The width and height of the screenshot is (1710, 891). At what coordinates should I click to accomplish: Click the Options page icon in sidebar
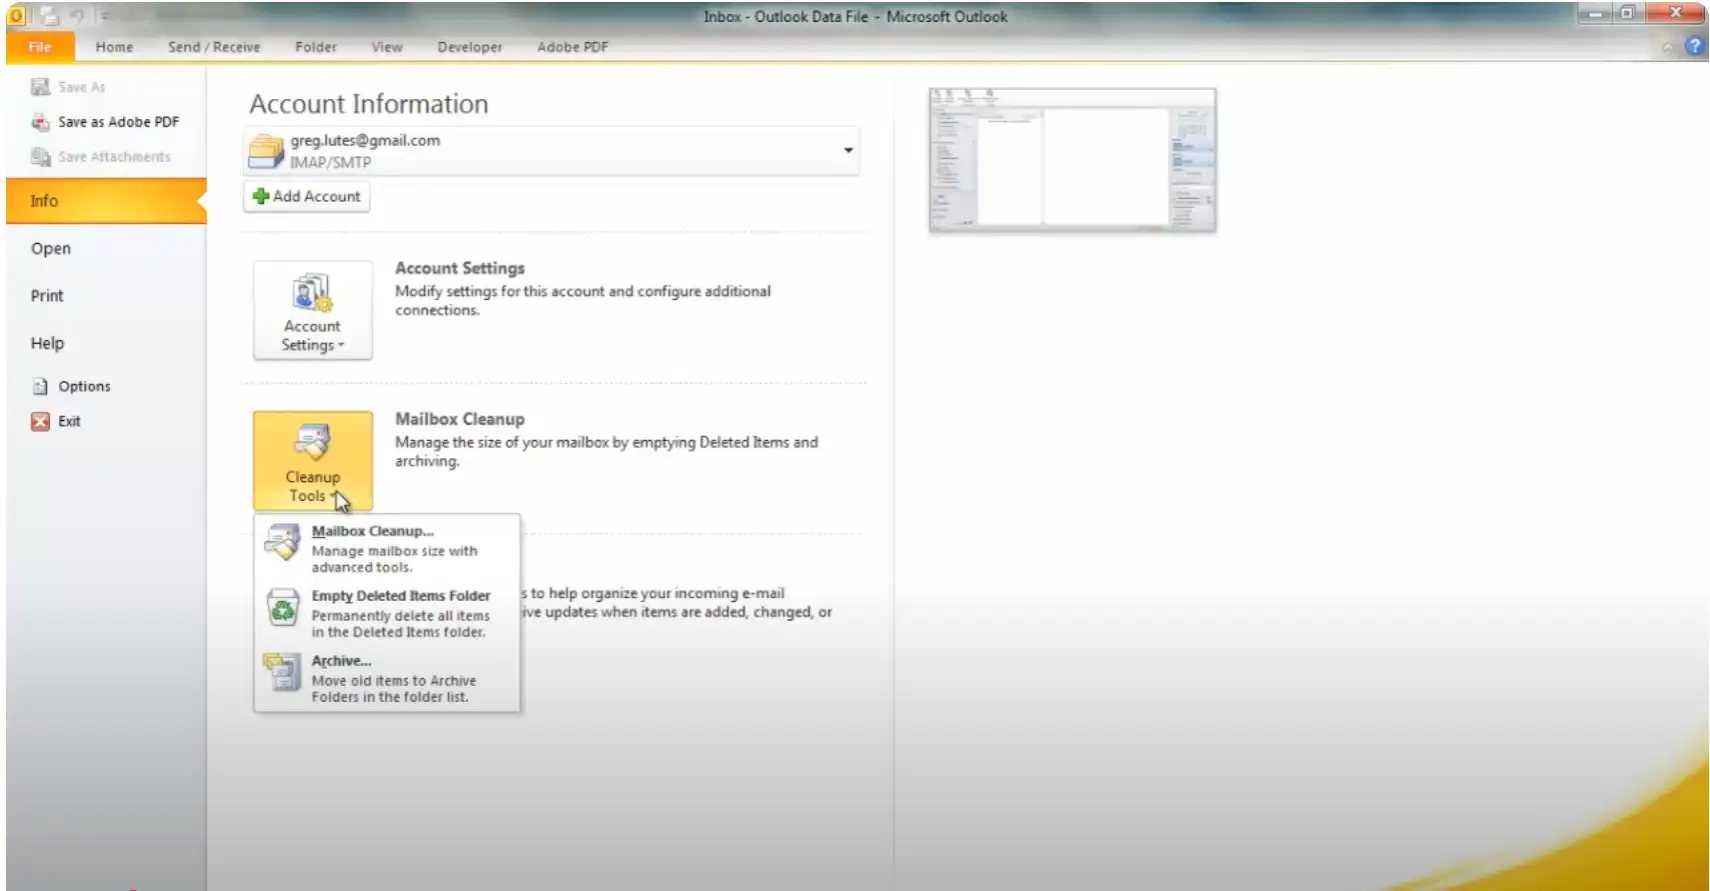coord(40,386)
